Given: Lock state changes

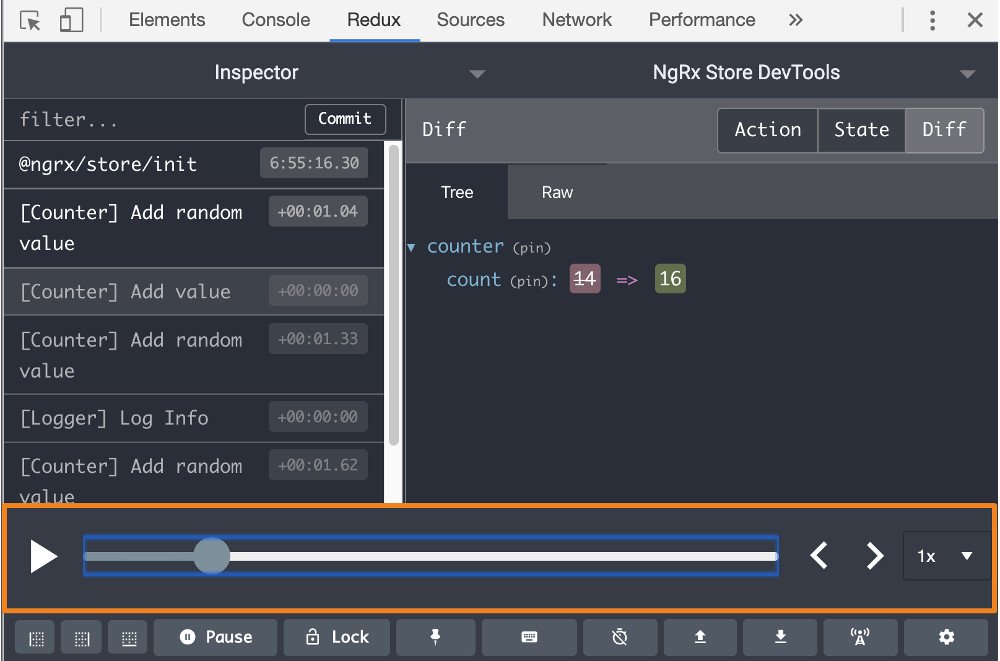Looking at the screenshot, I should coord(337,637).
